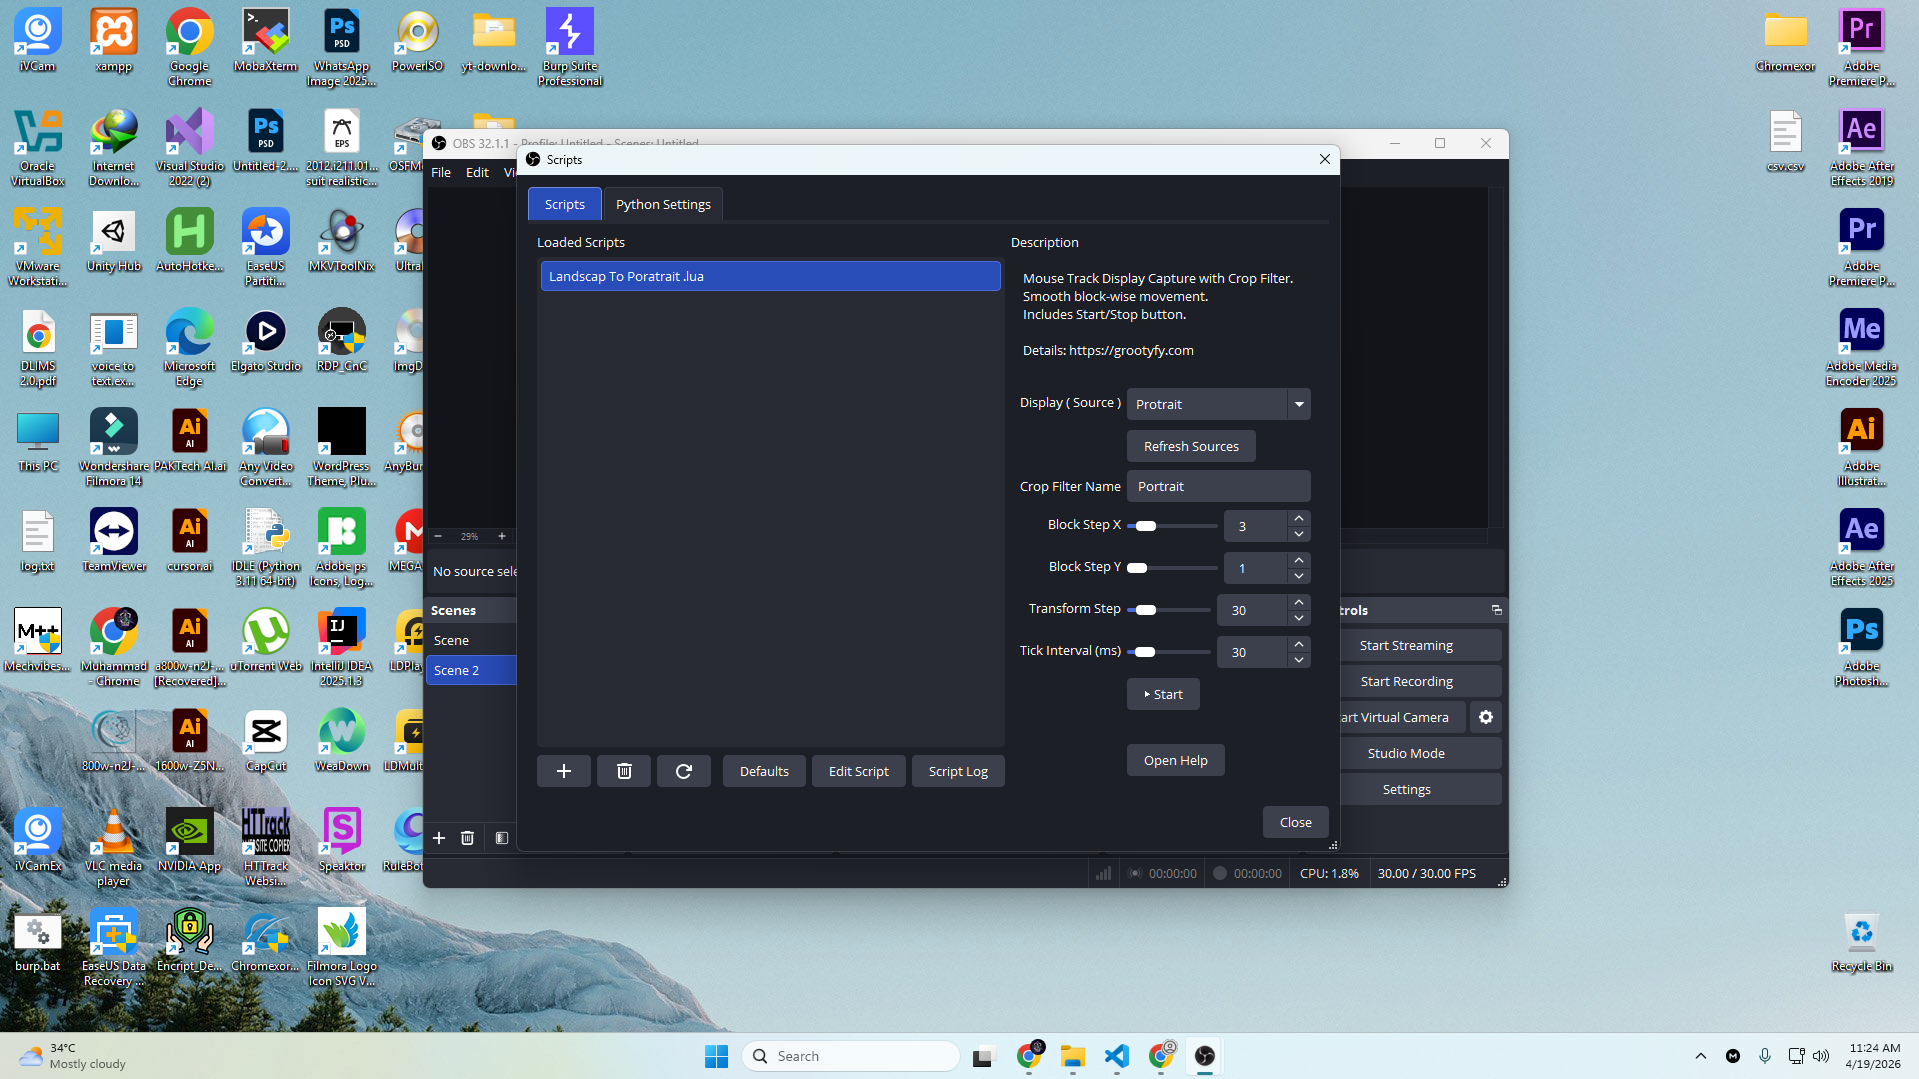Decrease the Tick Interval value

coord(1298,660)
